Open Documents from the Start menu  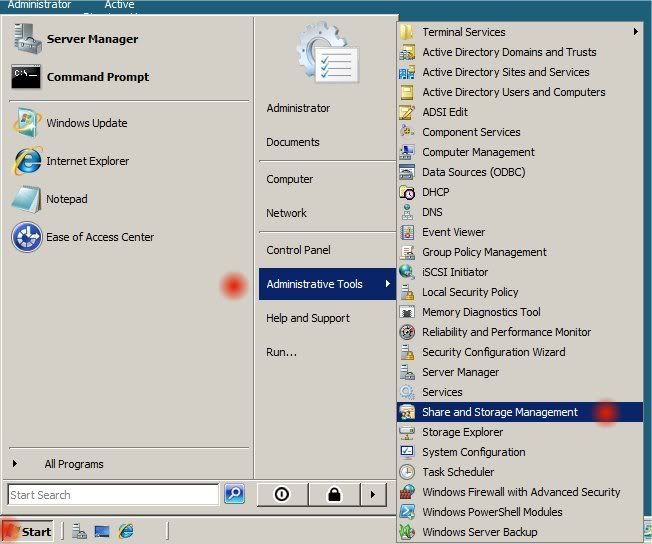coord(293,142)
